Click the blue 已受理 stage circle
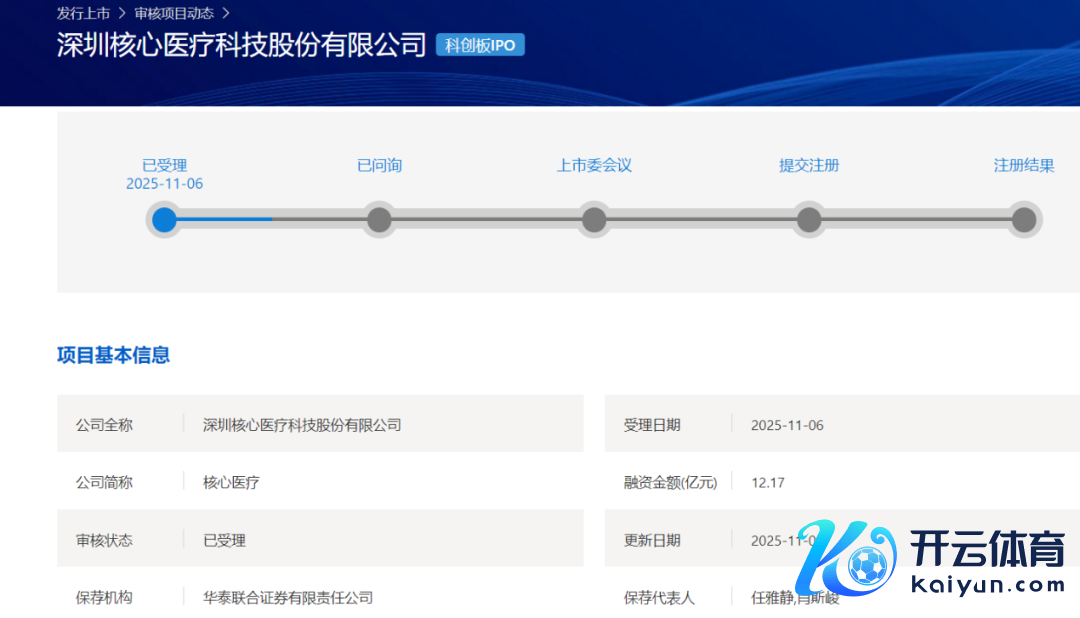This screenshot has width=1080, height=618. click(x=164, y=219)
